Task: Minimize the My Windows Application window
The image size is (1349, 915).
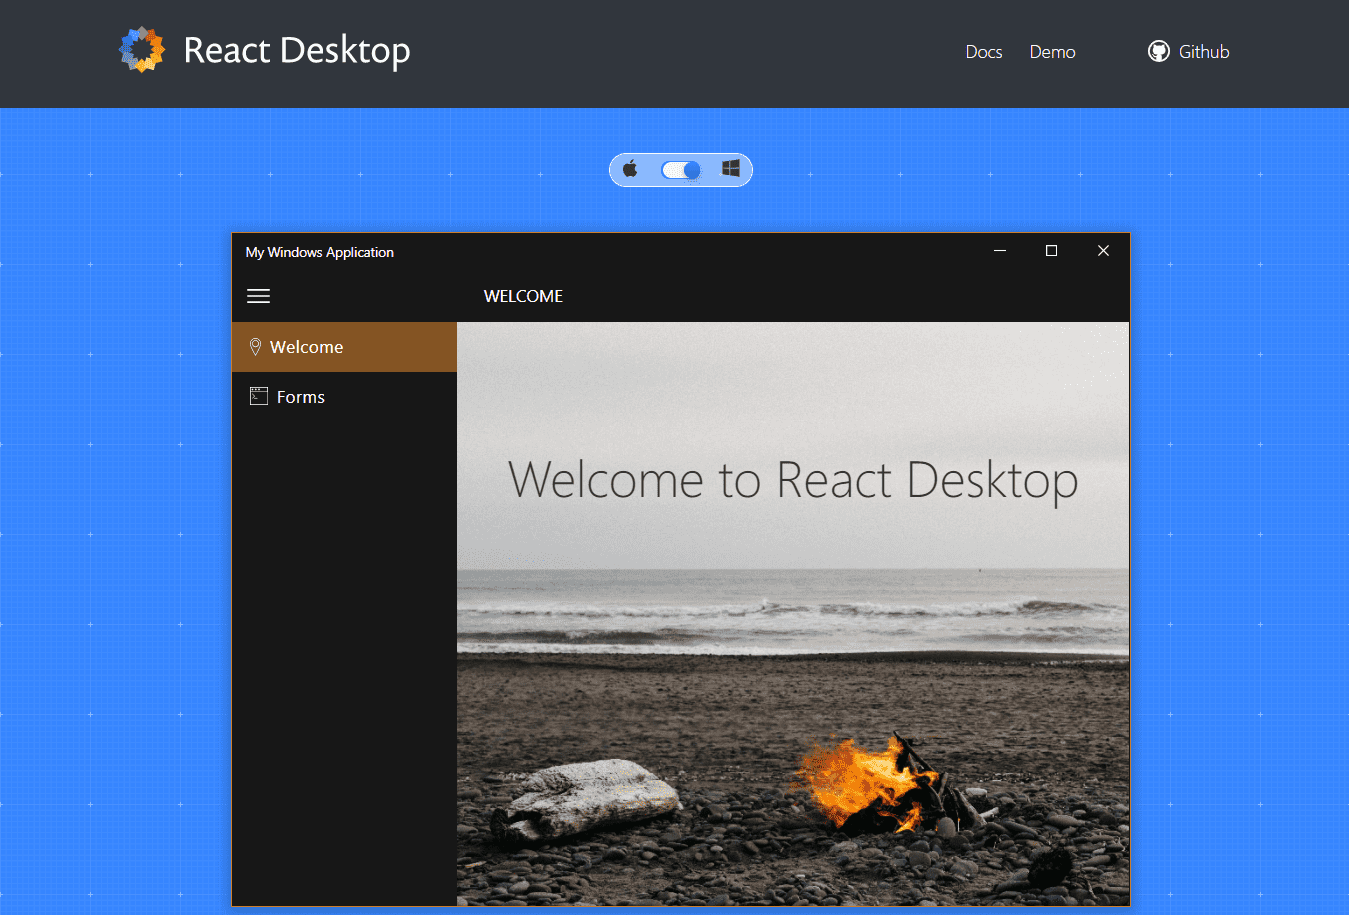Action: pyautogui.click(x=999, y=251)
